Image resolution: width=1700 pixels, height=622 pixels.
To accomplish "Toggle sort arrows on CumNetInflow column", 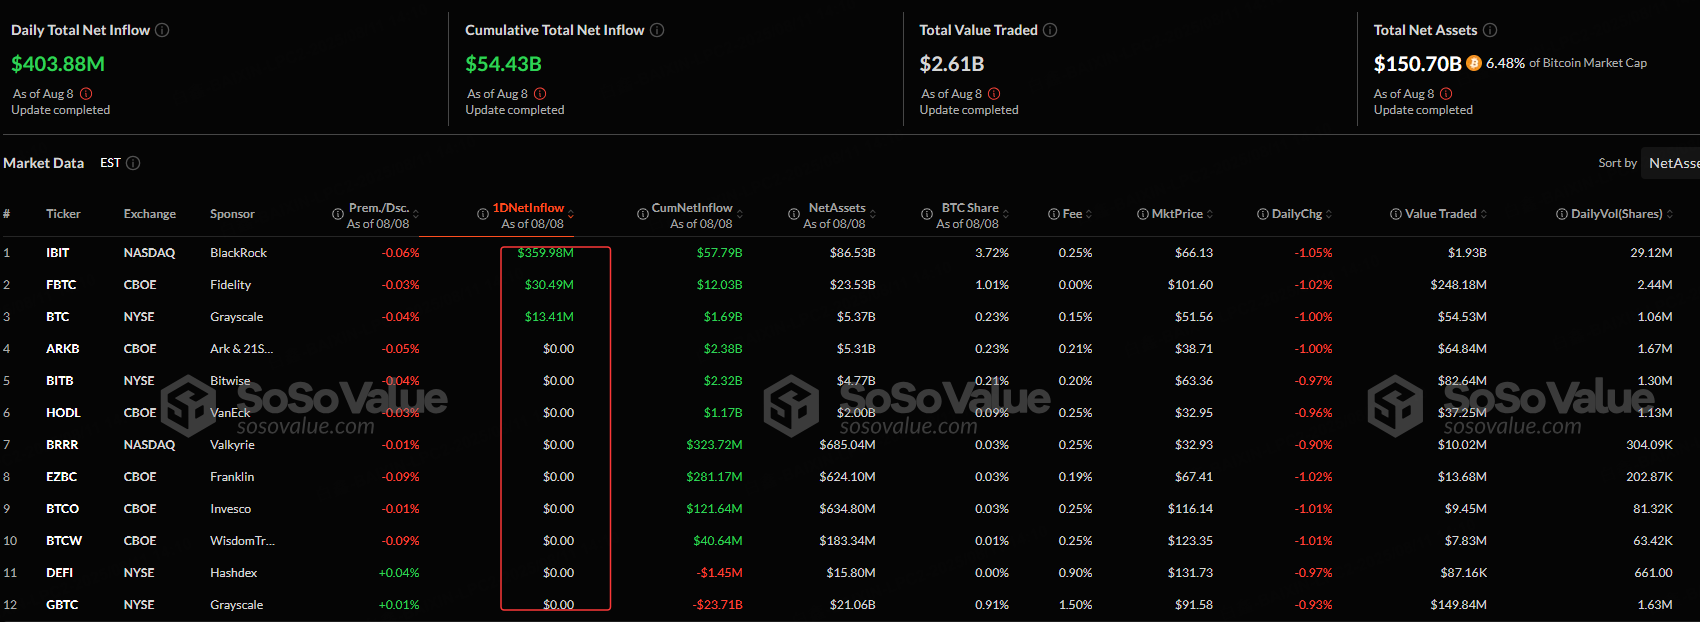I will click(739, 215).
